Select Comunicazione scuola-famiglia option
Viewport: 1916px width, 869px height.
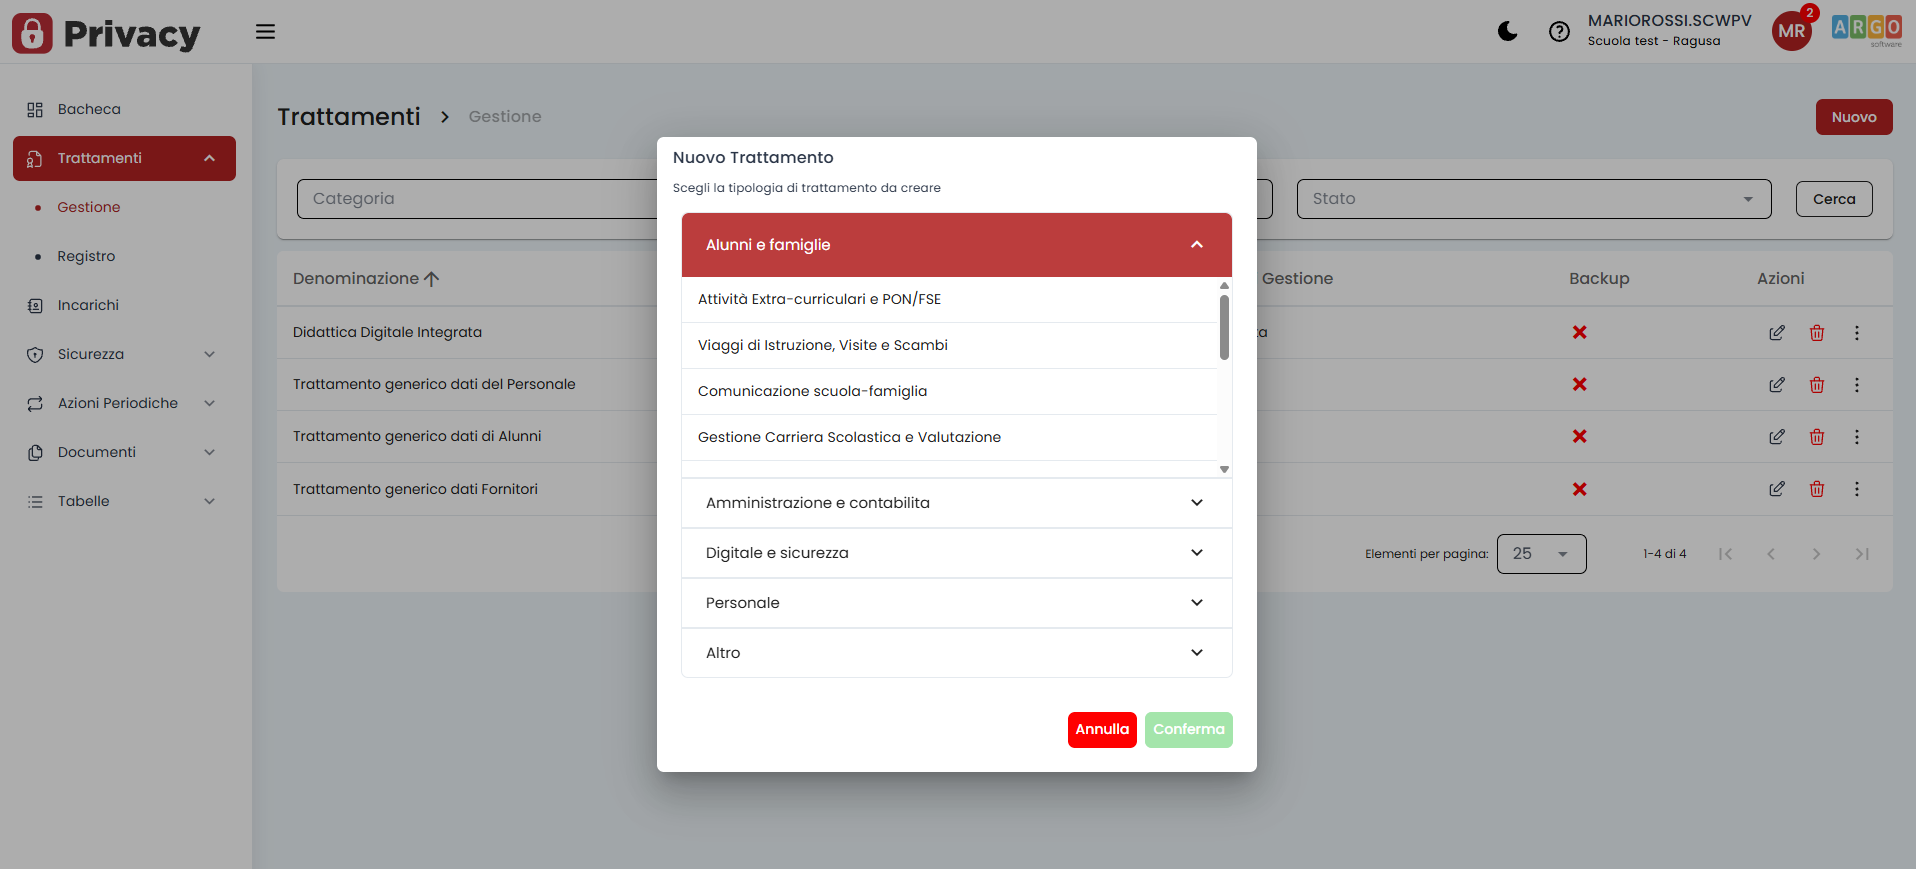click(x=812, y=391)
